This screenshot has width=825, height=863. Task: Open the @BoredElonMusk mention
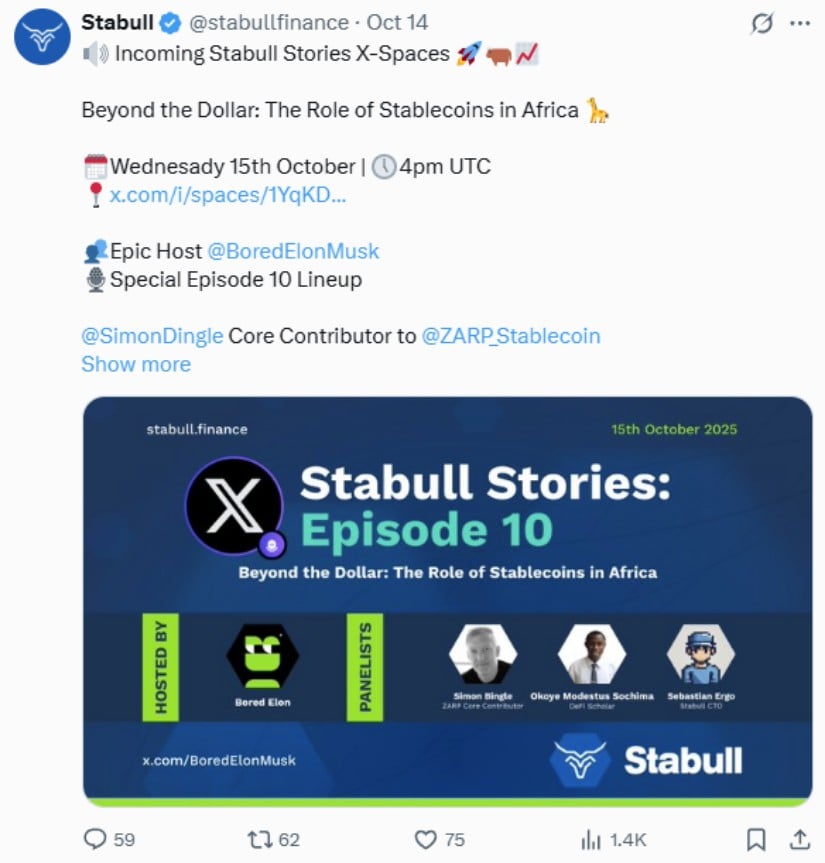293,251
